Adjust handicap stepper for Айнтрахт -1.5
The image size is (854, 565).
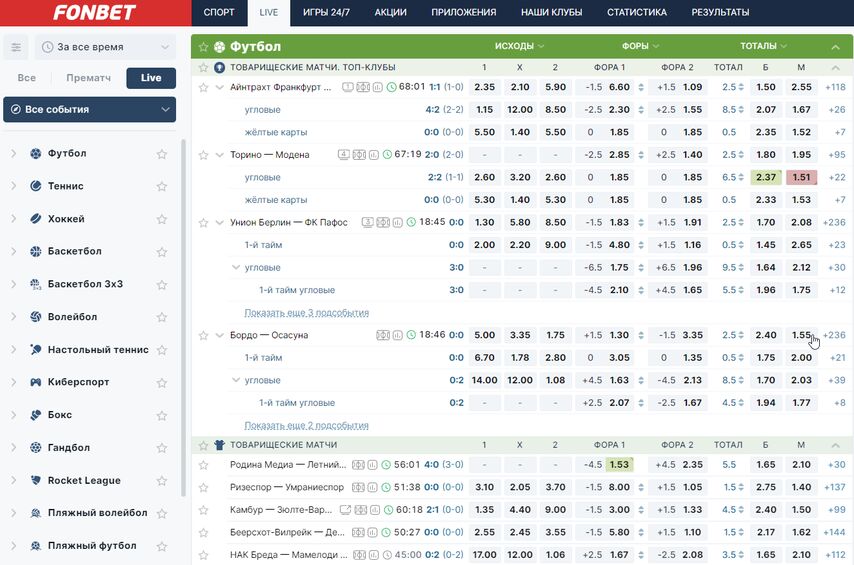coord(641,87)
